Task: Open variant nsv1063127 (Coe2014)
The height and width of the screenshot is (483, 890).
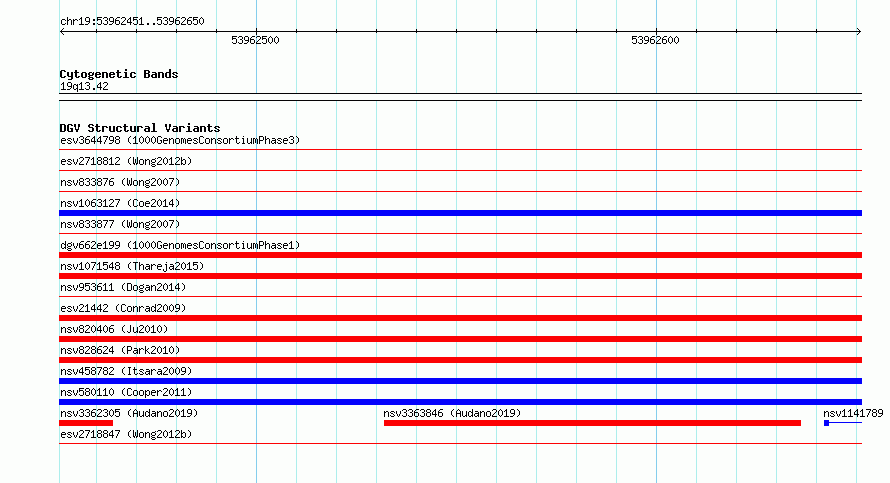Action: pos(120,203)
